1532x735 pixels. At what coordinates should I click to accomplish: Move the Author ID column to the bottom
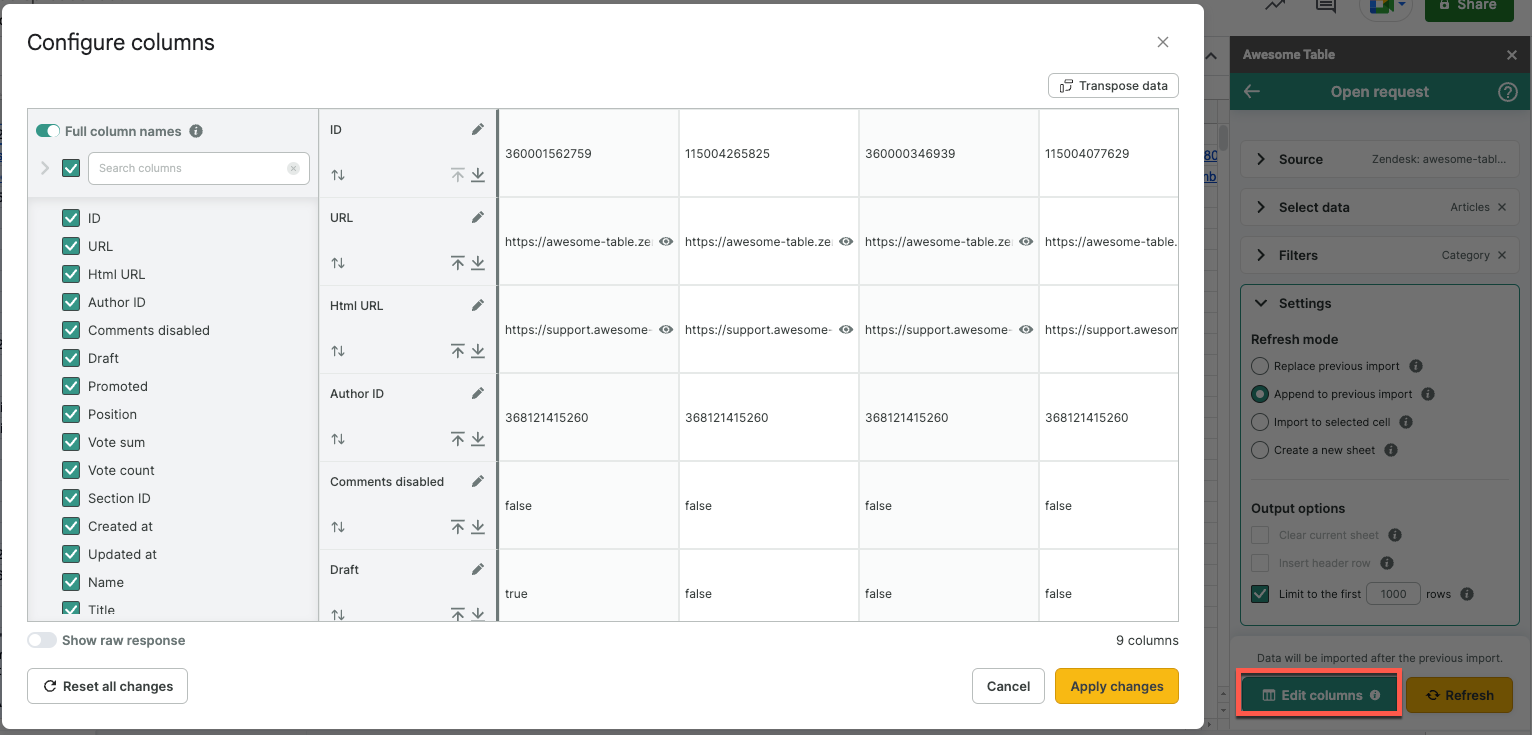pyautogui.click(x=478, y=439)
